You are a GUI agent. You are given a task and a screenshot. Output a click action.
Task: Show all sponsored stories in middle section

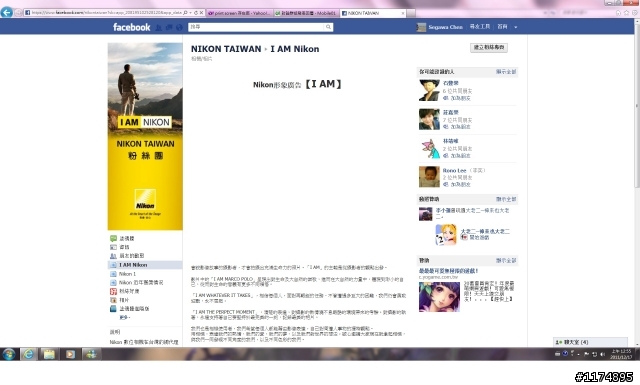pos(506,199)
